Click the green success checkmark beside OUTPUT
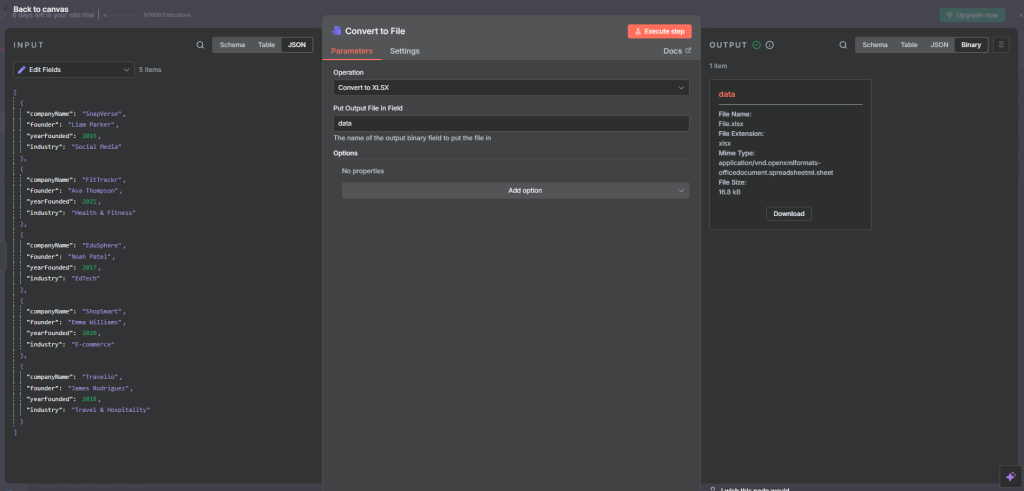 757,45
